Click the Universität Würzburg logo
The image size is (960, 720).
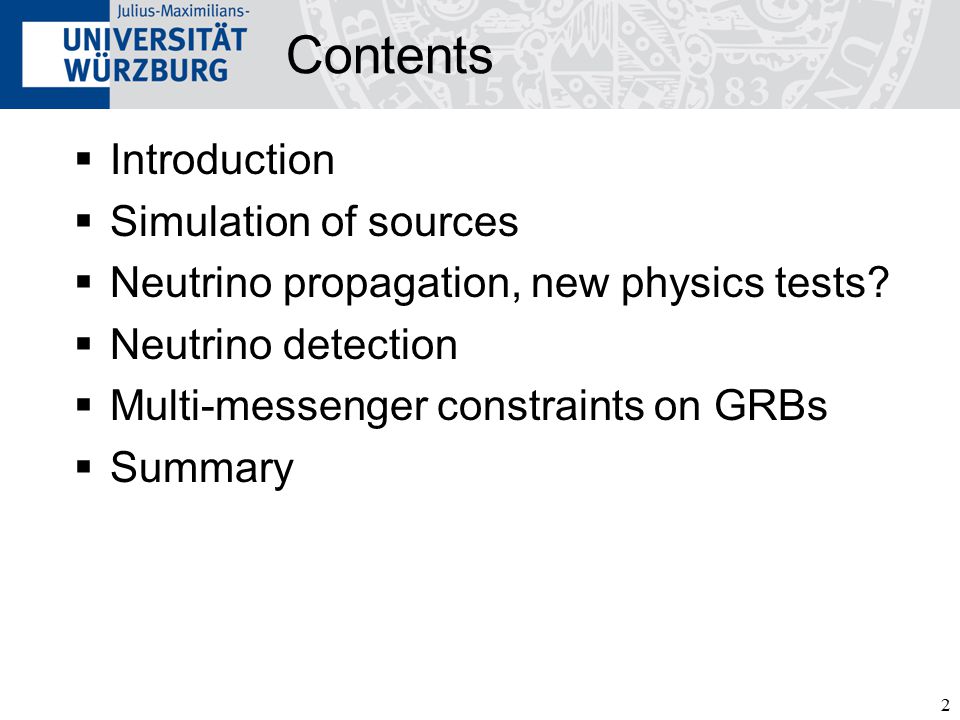(x=124, y=54)
